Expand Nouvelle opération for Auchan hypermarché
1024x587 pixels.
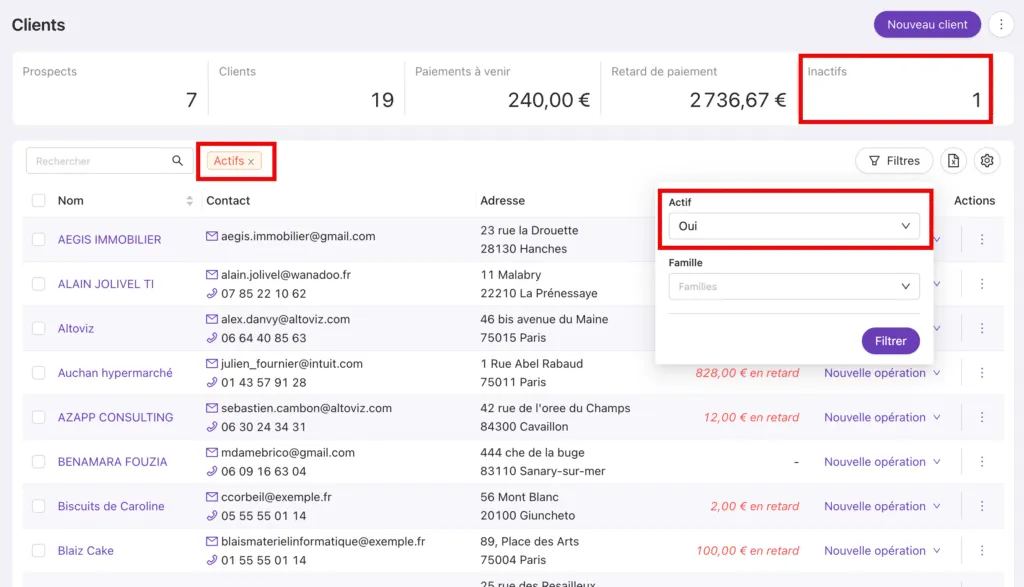coord(882,373)
